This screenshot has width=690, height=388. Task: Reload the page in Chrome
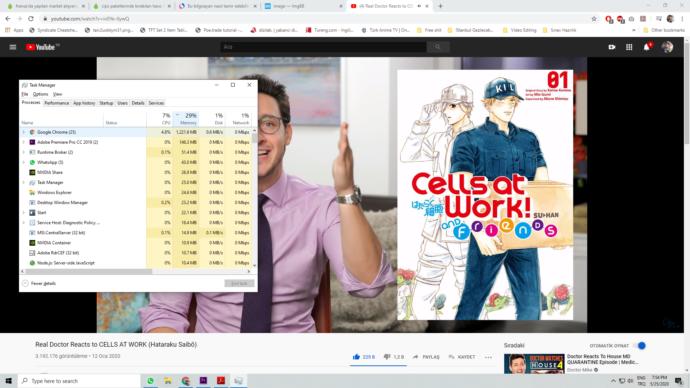tap(31, 18)
